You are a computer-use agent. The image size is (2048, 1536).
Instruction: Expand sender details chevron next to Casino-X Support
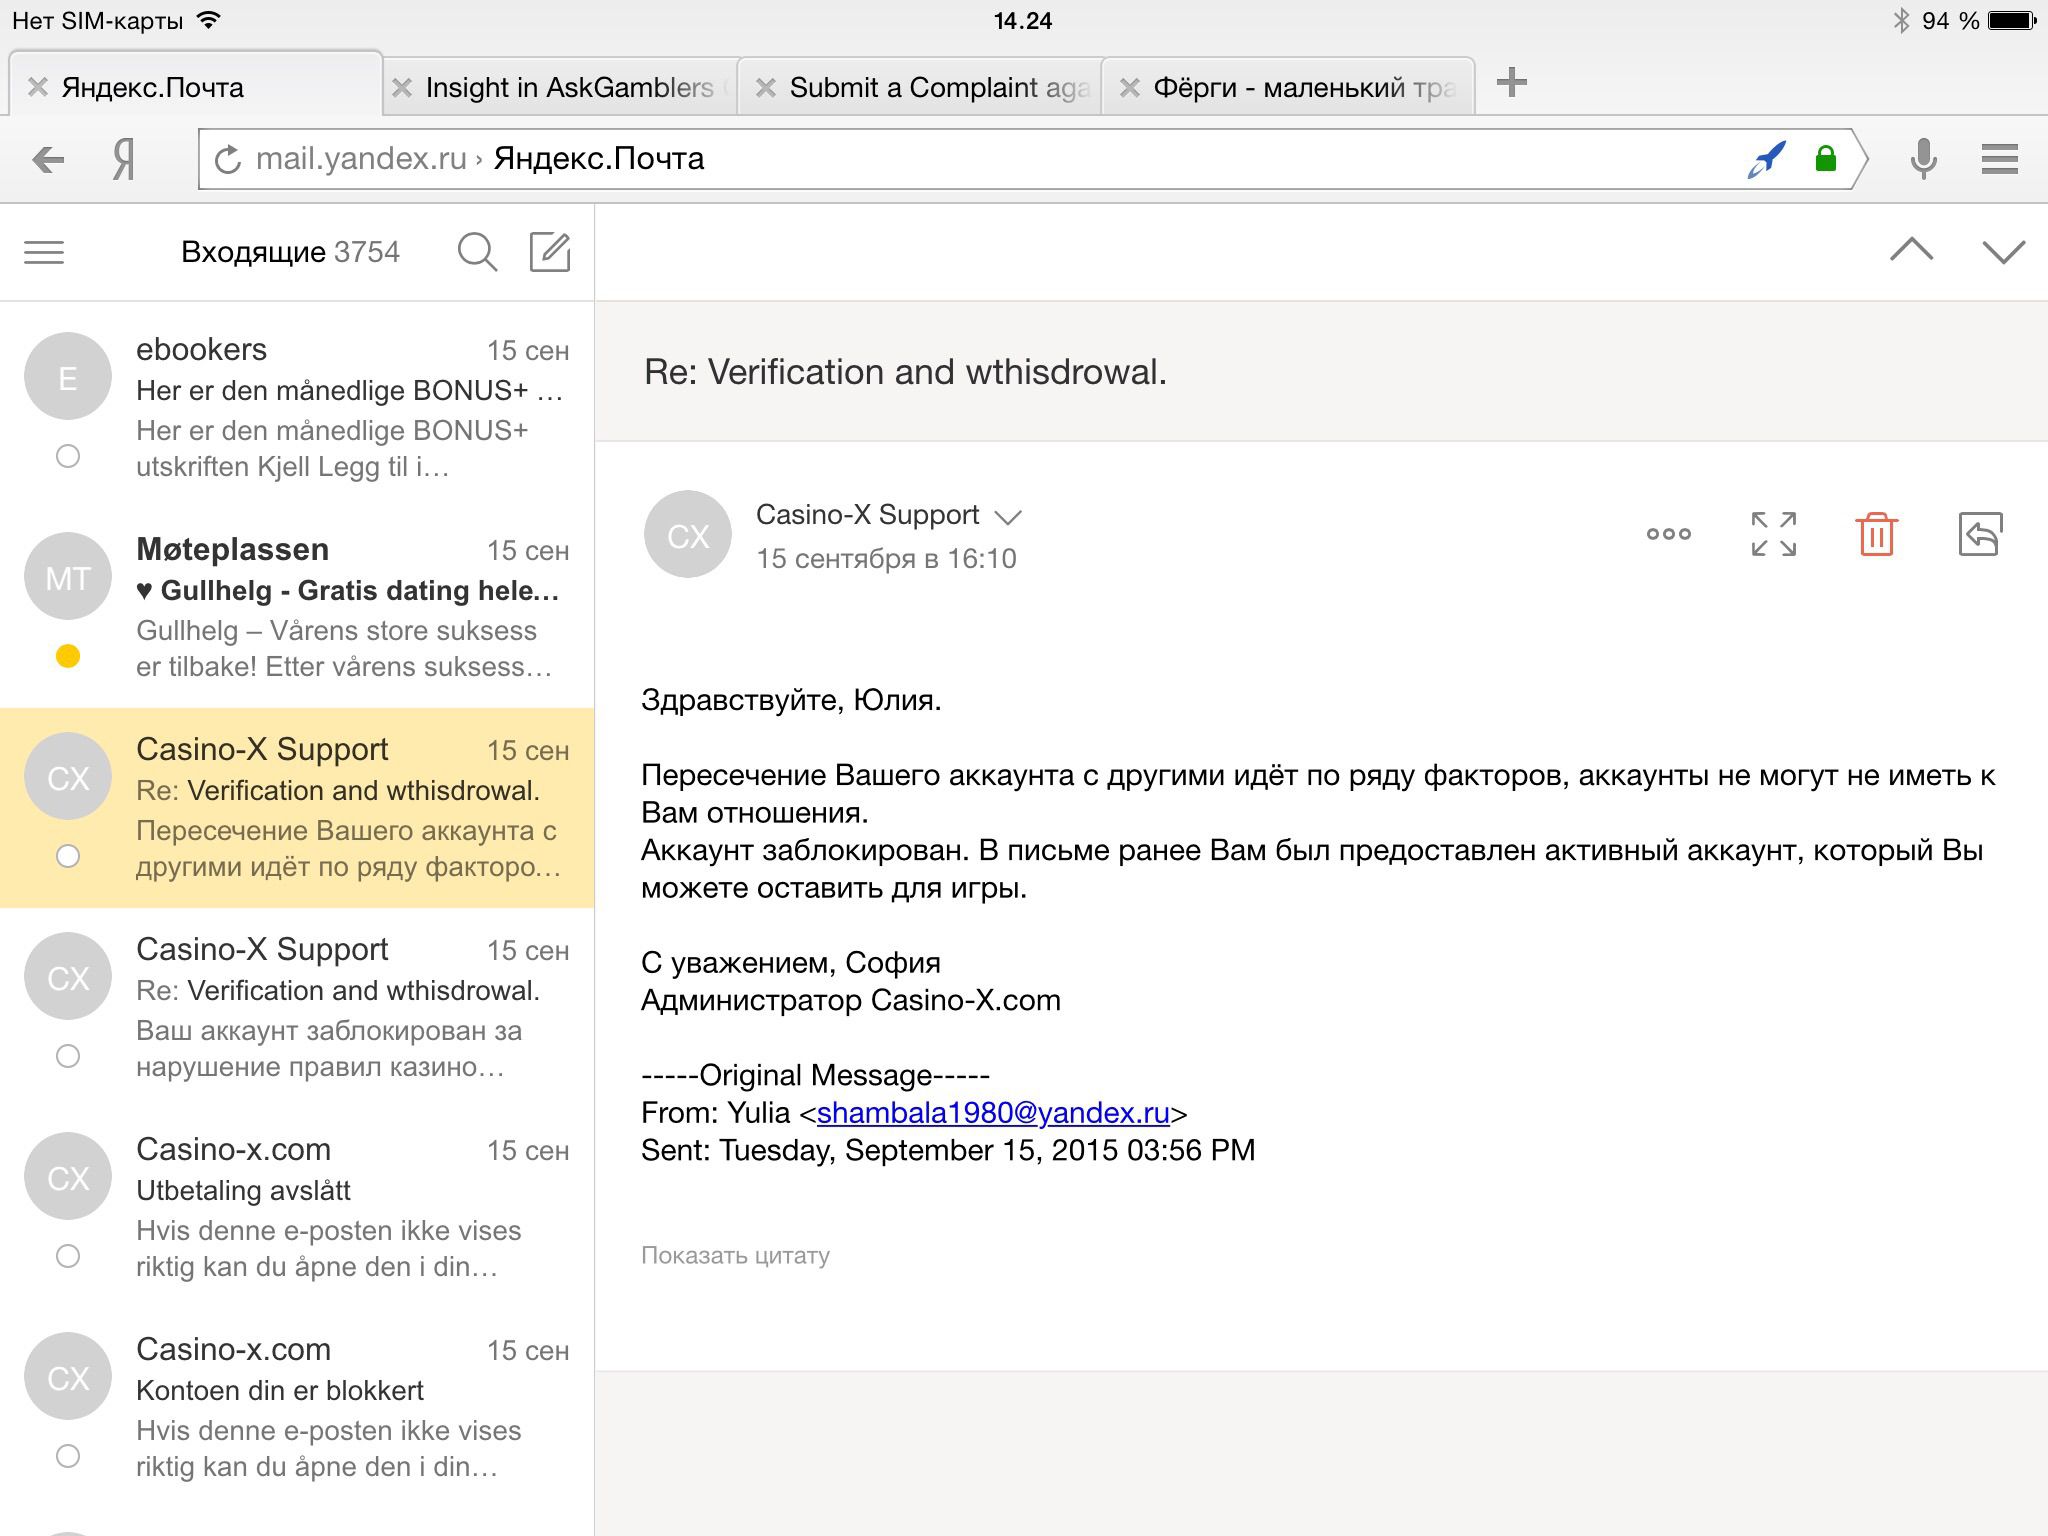click(x=1008, y=518)
